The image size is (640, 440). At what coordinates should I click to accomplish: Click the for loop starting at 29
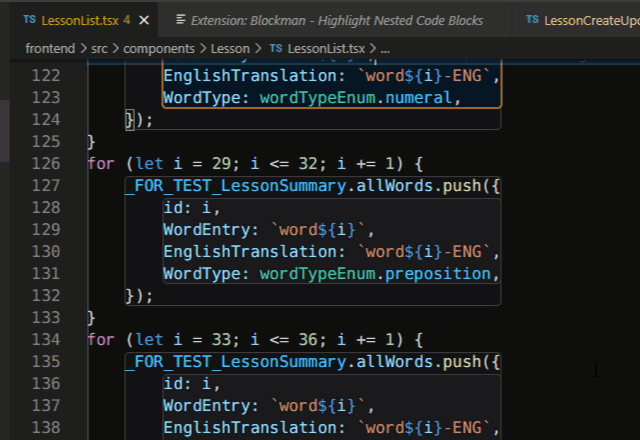click(x=255, y=164)
